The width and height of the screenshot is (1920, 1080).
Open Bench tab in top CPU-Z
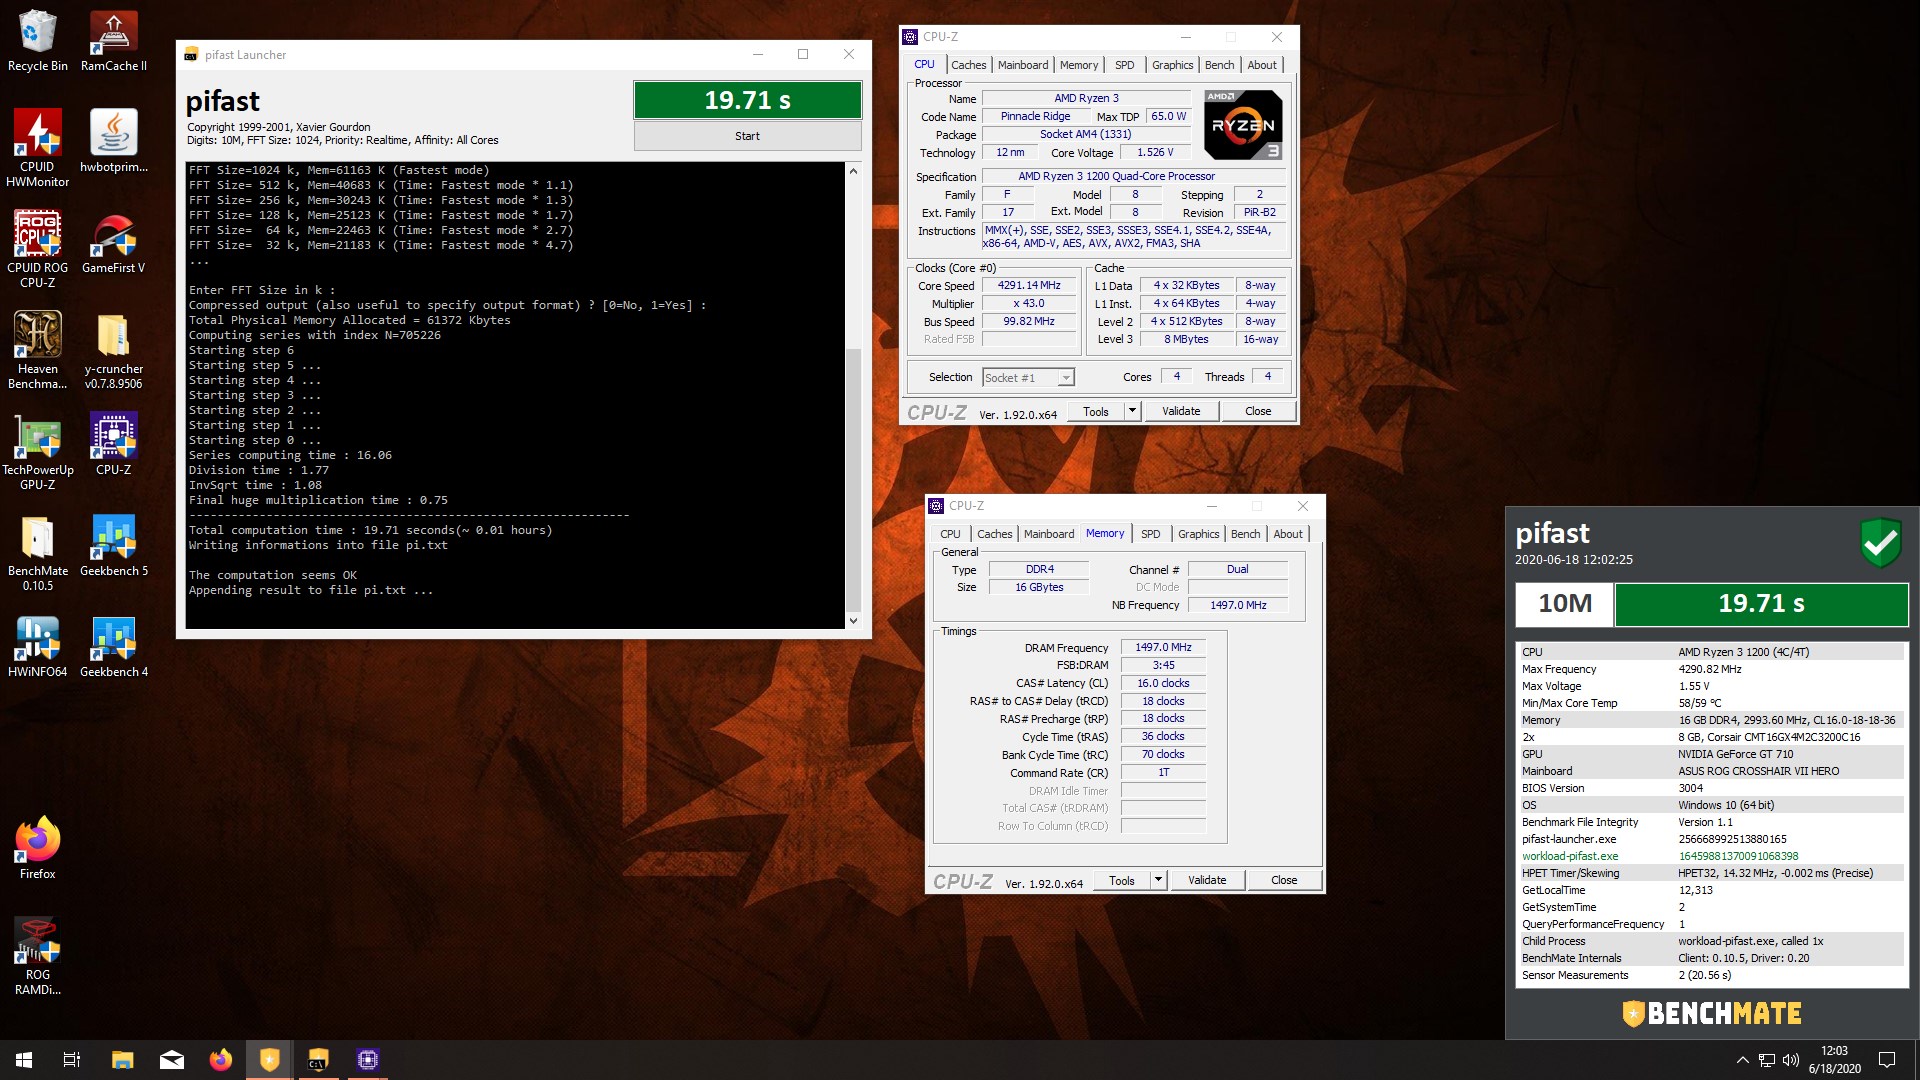tap(1219, 65)
